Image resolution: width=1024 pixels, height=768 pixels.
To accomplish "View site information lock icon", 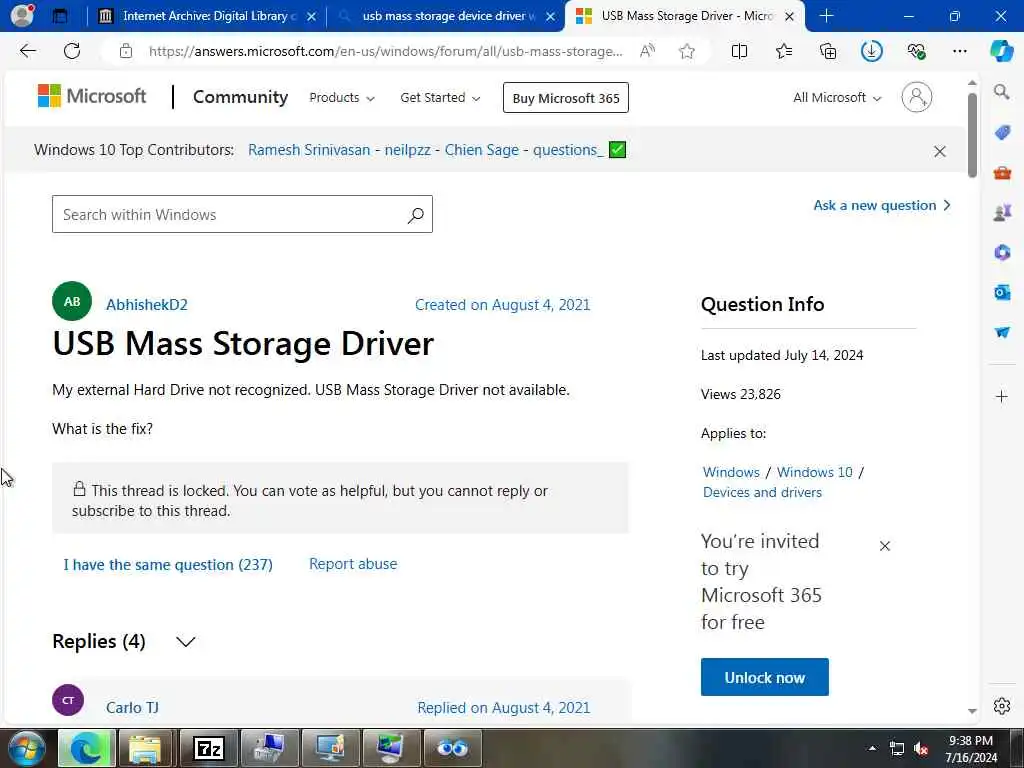I will point(126,51).
